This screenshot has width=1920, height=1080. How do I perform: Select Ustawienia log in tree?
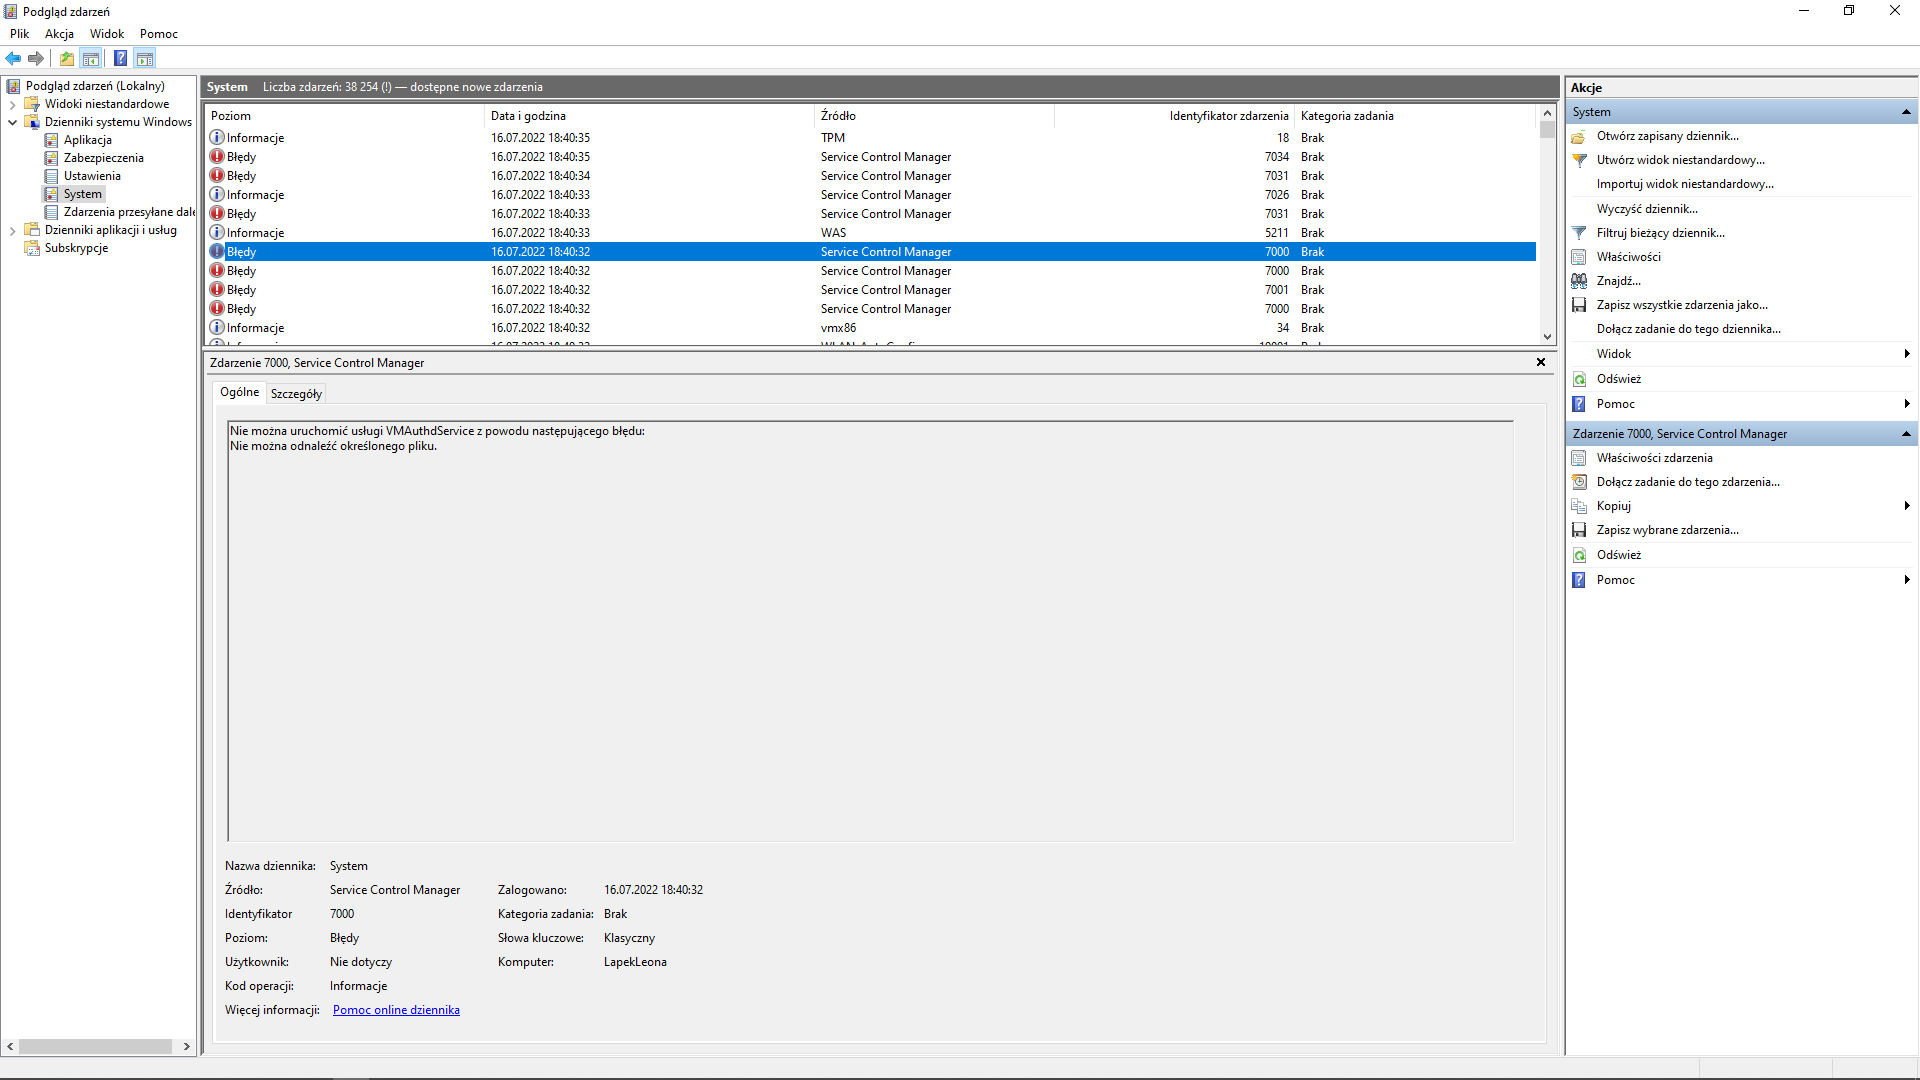92,176
